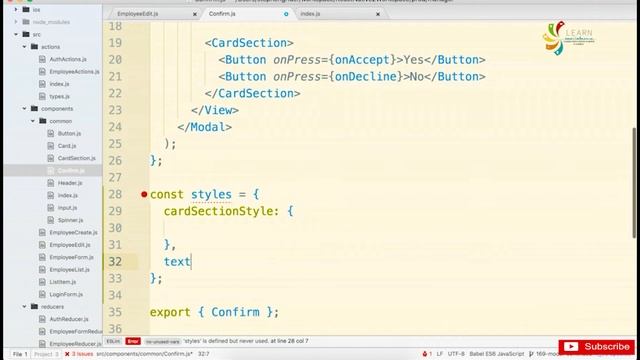Image resolution: width=640 pixels, height=360 pixels.
Task: Select the Confirm.js tab
Action: coord(247,14)
